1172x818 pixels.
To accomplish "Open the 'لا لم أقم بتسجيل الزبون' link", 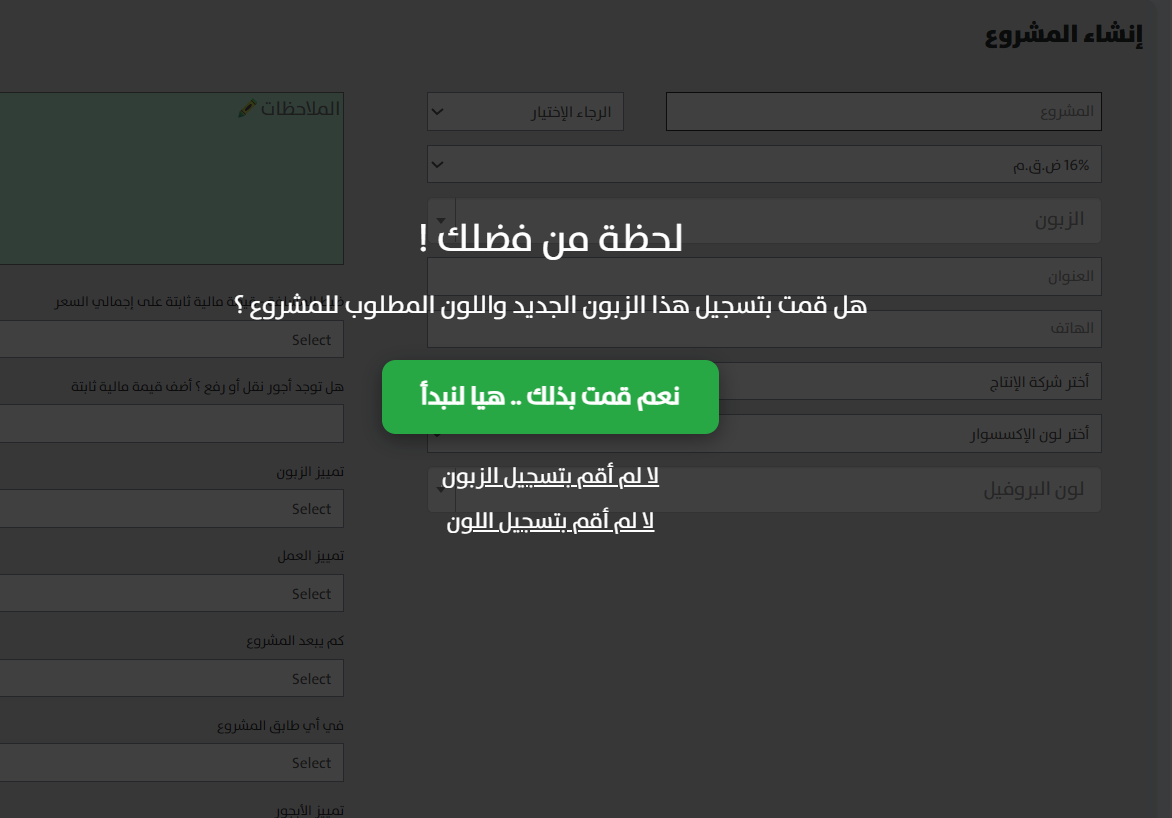I will click(550, 478).
